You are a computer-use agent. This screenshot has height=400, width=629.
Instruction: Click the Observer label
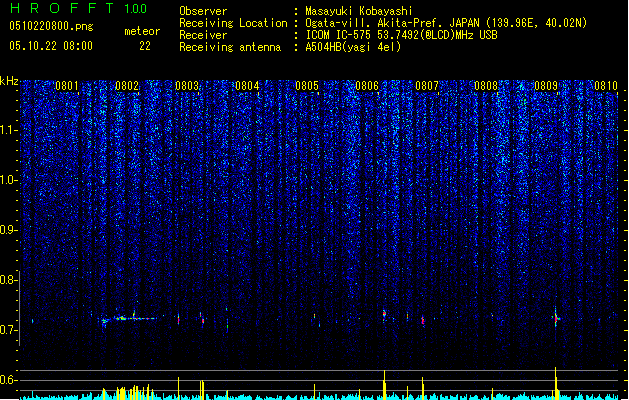[x=203, y=11]
